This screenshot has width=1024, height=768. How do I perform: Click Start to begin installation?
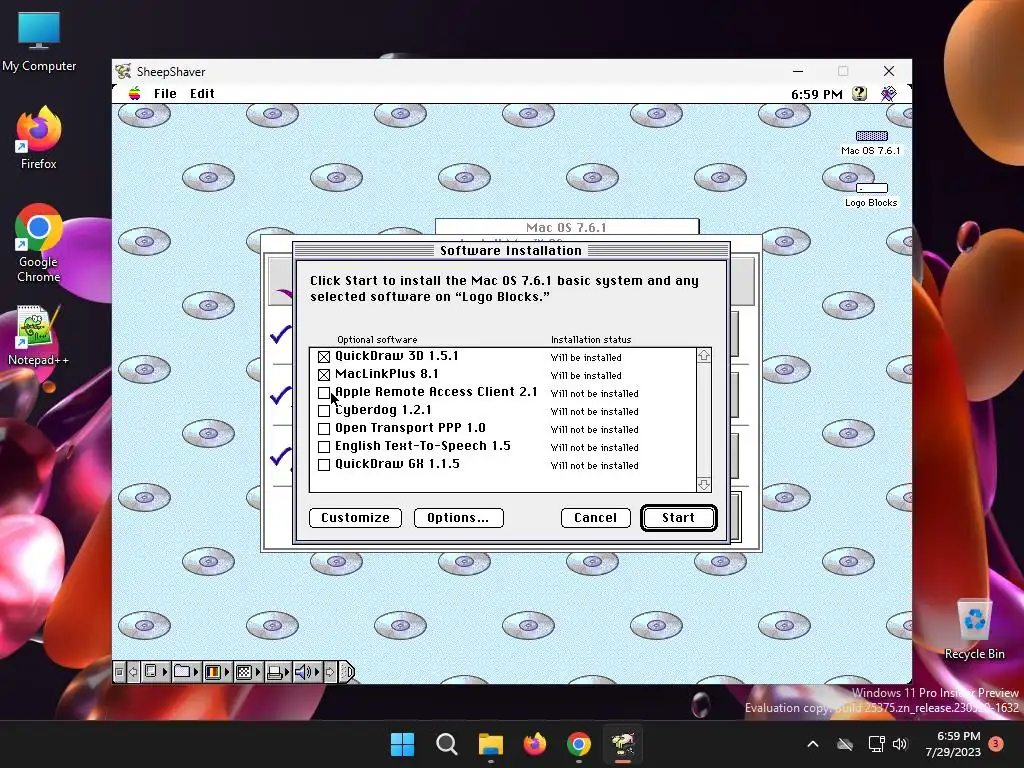point(679,518)
